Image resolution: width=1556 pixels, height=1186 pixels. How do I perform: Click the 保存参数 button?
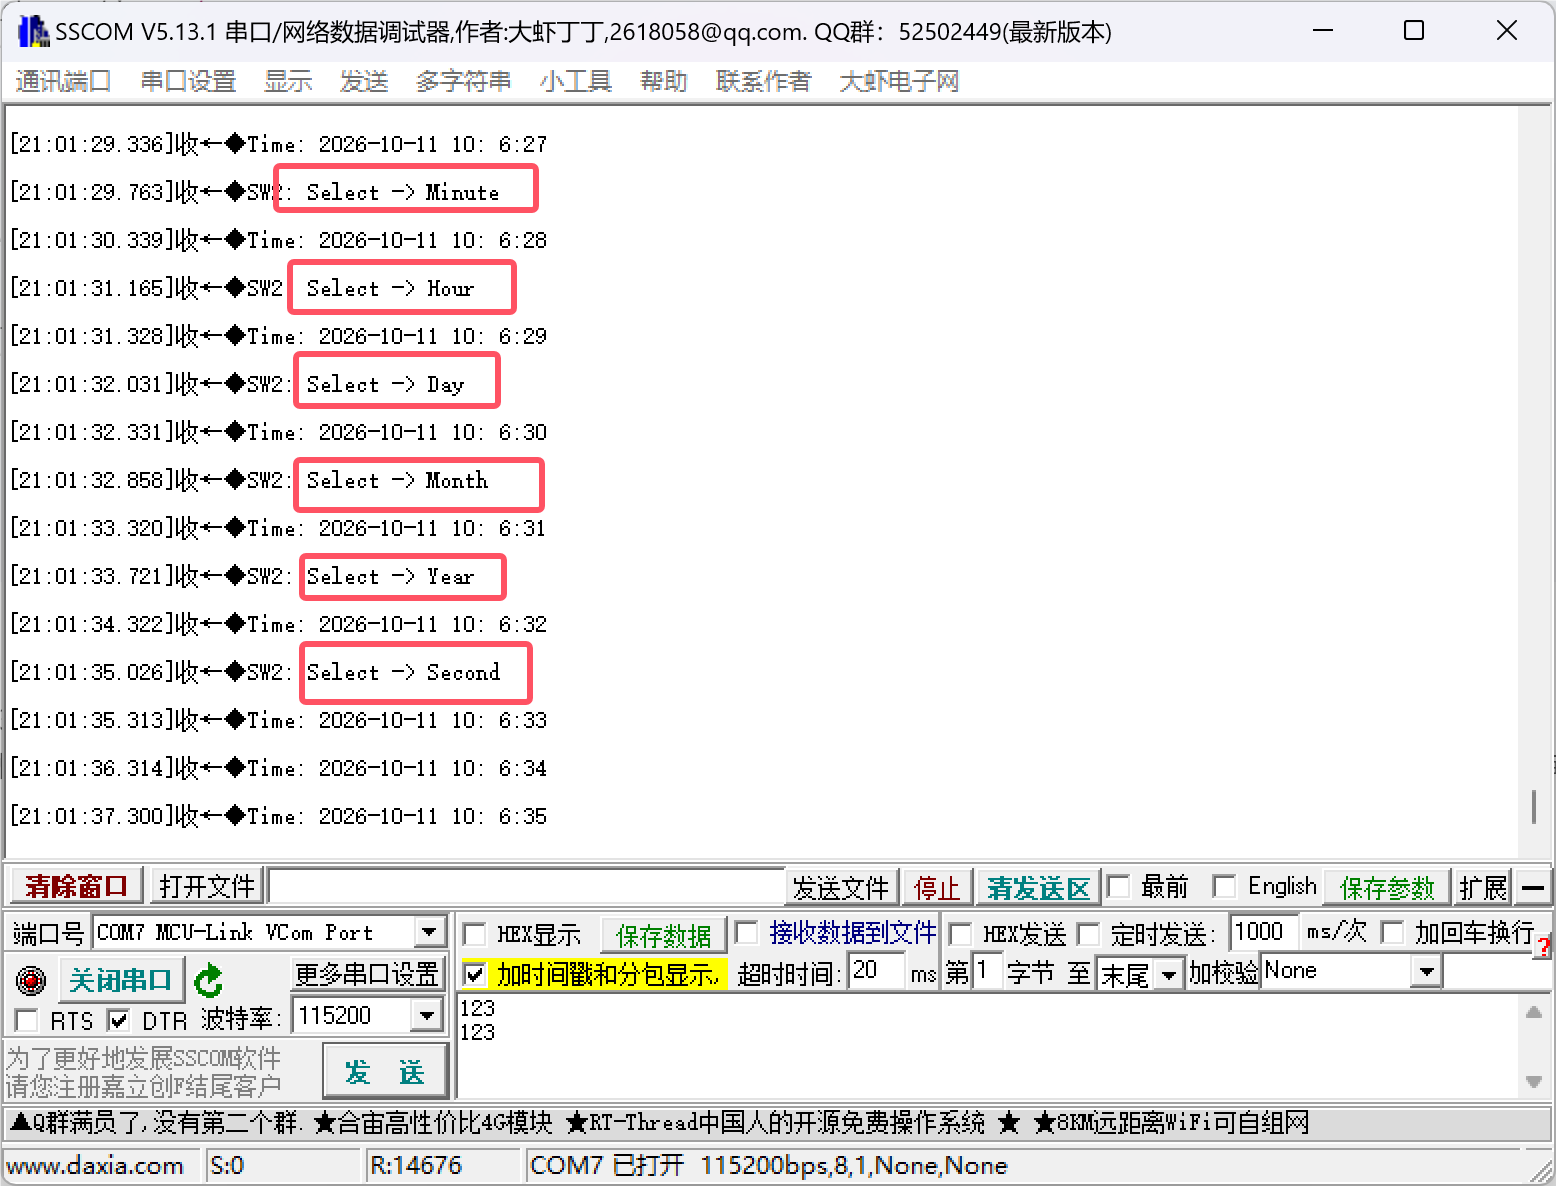pos(1387,887)
